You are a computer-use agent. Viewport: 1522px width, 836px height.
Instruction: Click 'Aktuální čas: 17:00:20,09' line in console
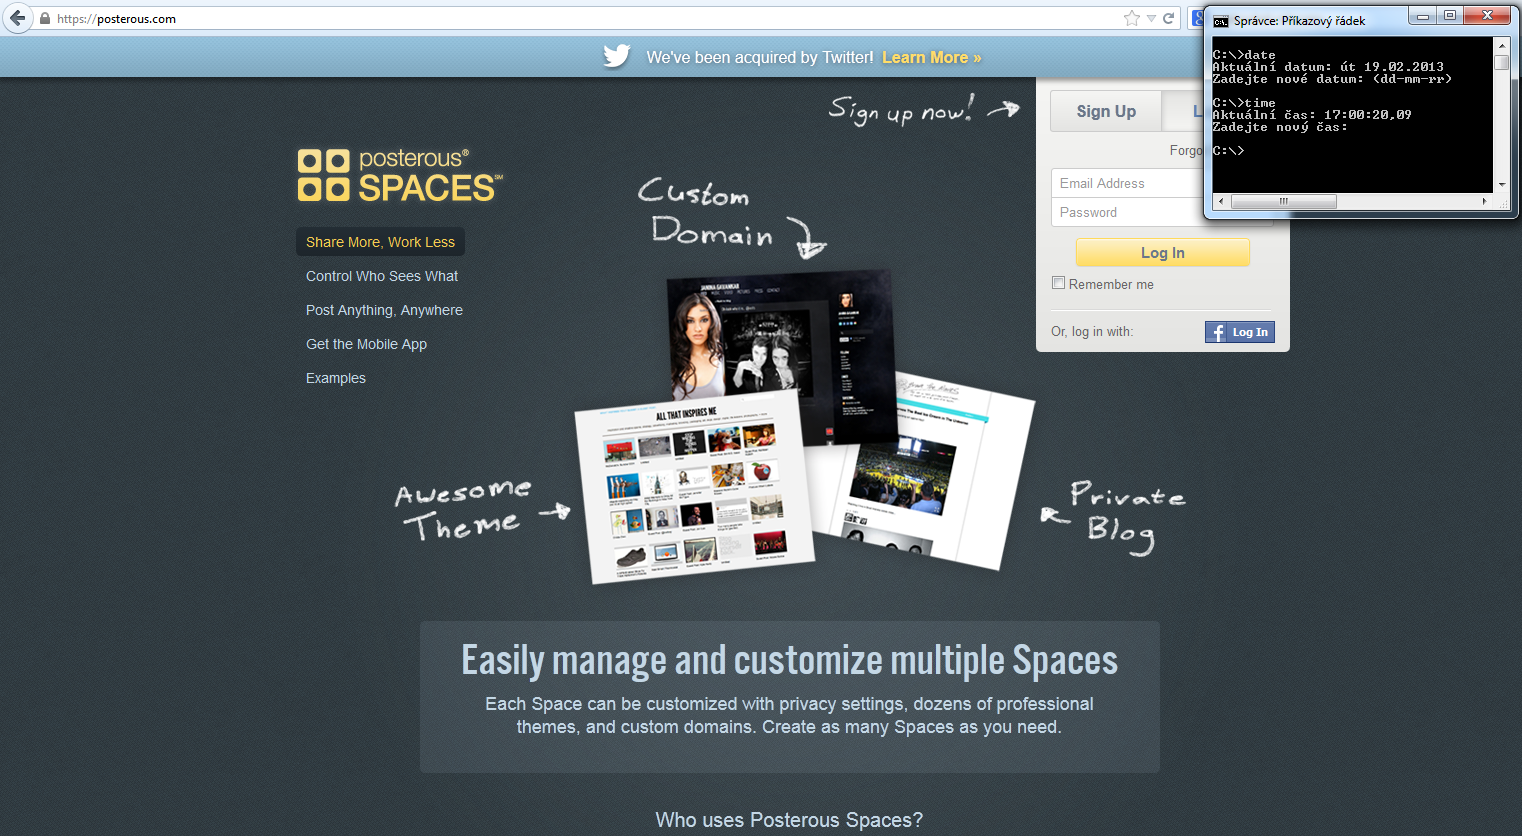point(1312,115)
